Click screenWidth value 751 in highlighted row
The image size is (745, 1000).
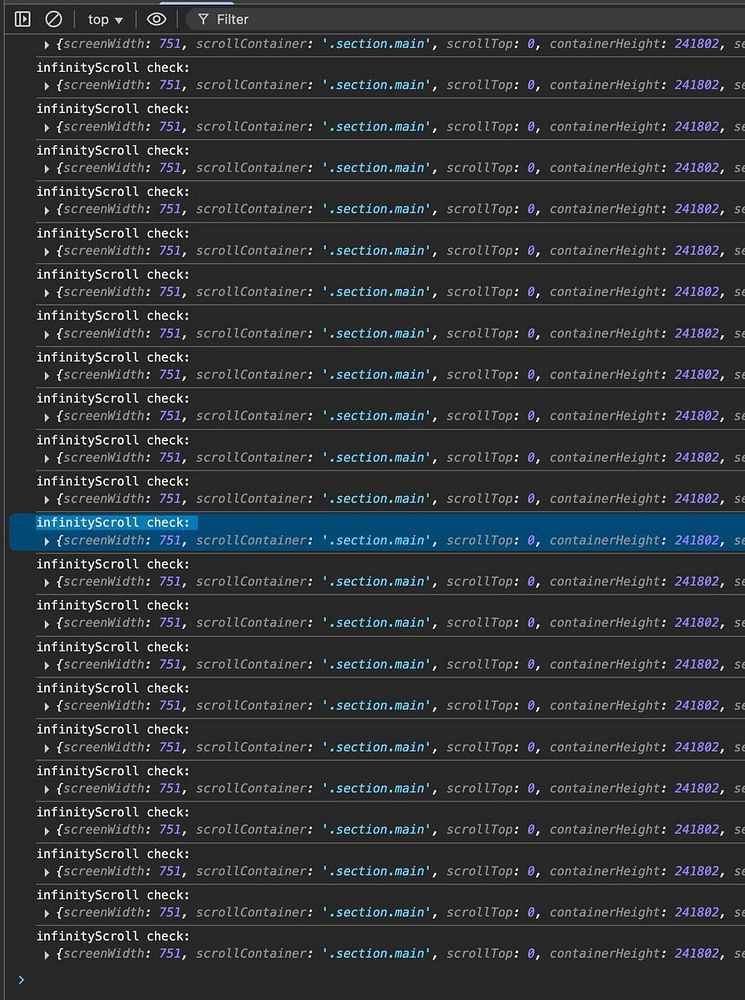click(x=170, y=540)
